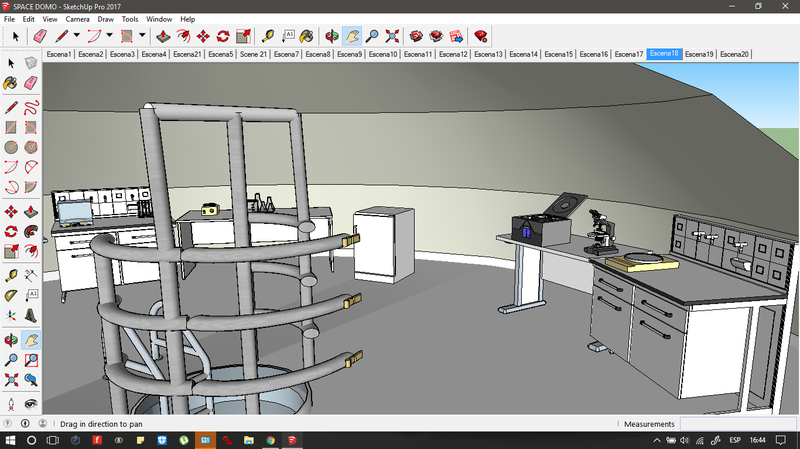Screen dimensions: 800x449
Task: Click the Measurements input box
Action: [x=737, y=424]
